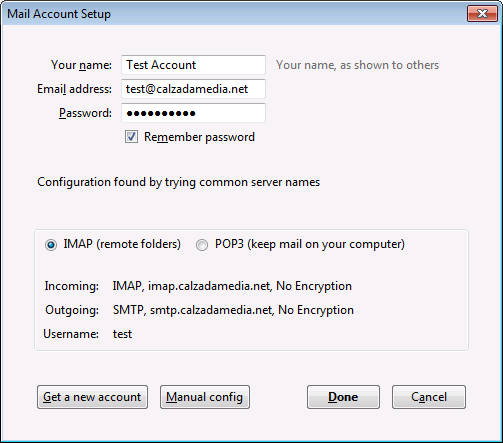Click the Email address input field

pyautogui.click(x=193, y=89)
